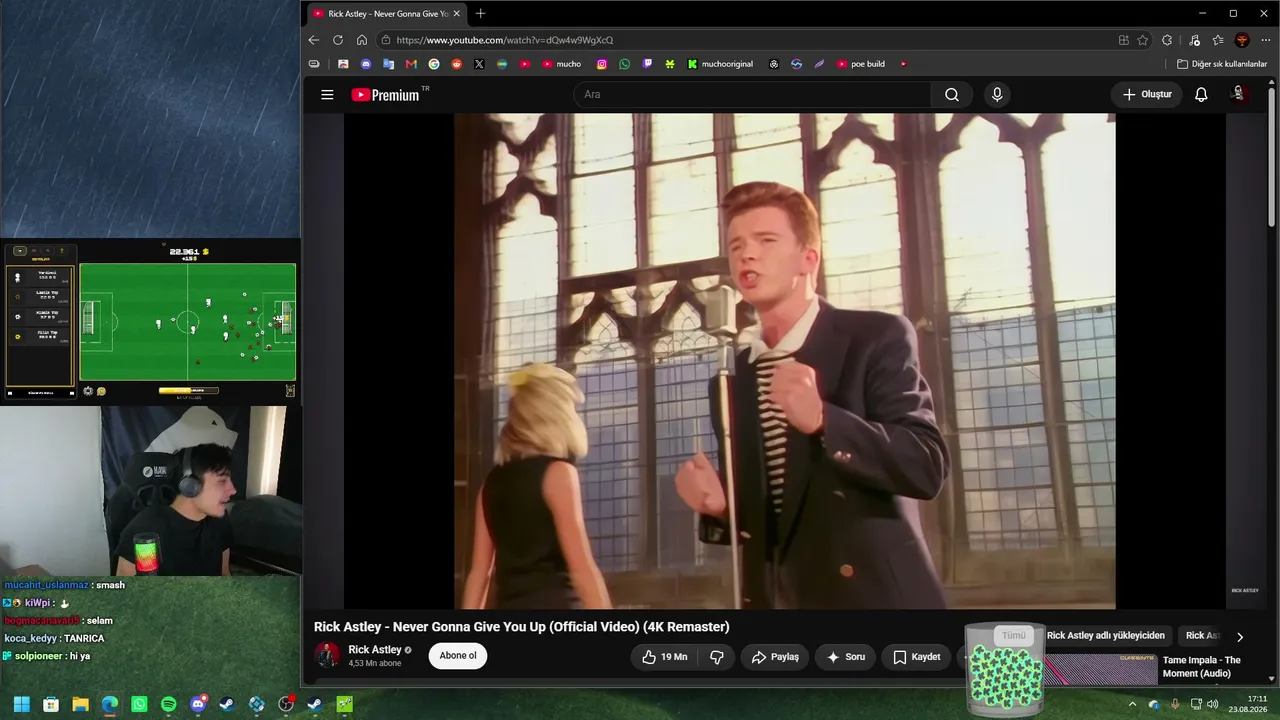Bookmark this page with the star icon
1280x720 pixels.
(1143, 40)
